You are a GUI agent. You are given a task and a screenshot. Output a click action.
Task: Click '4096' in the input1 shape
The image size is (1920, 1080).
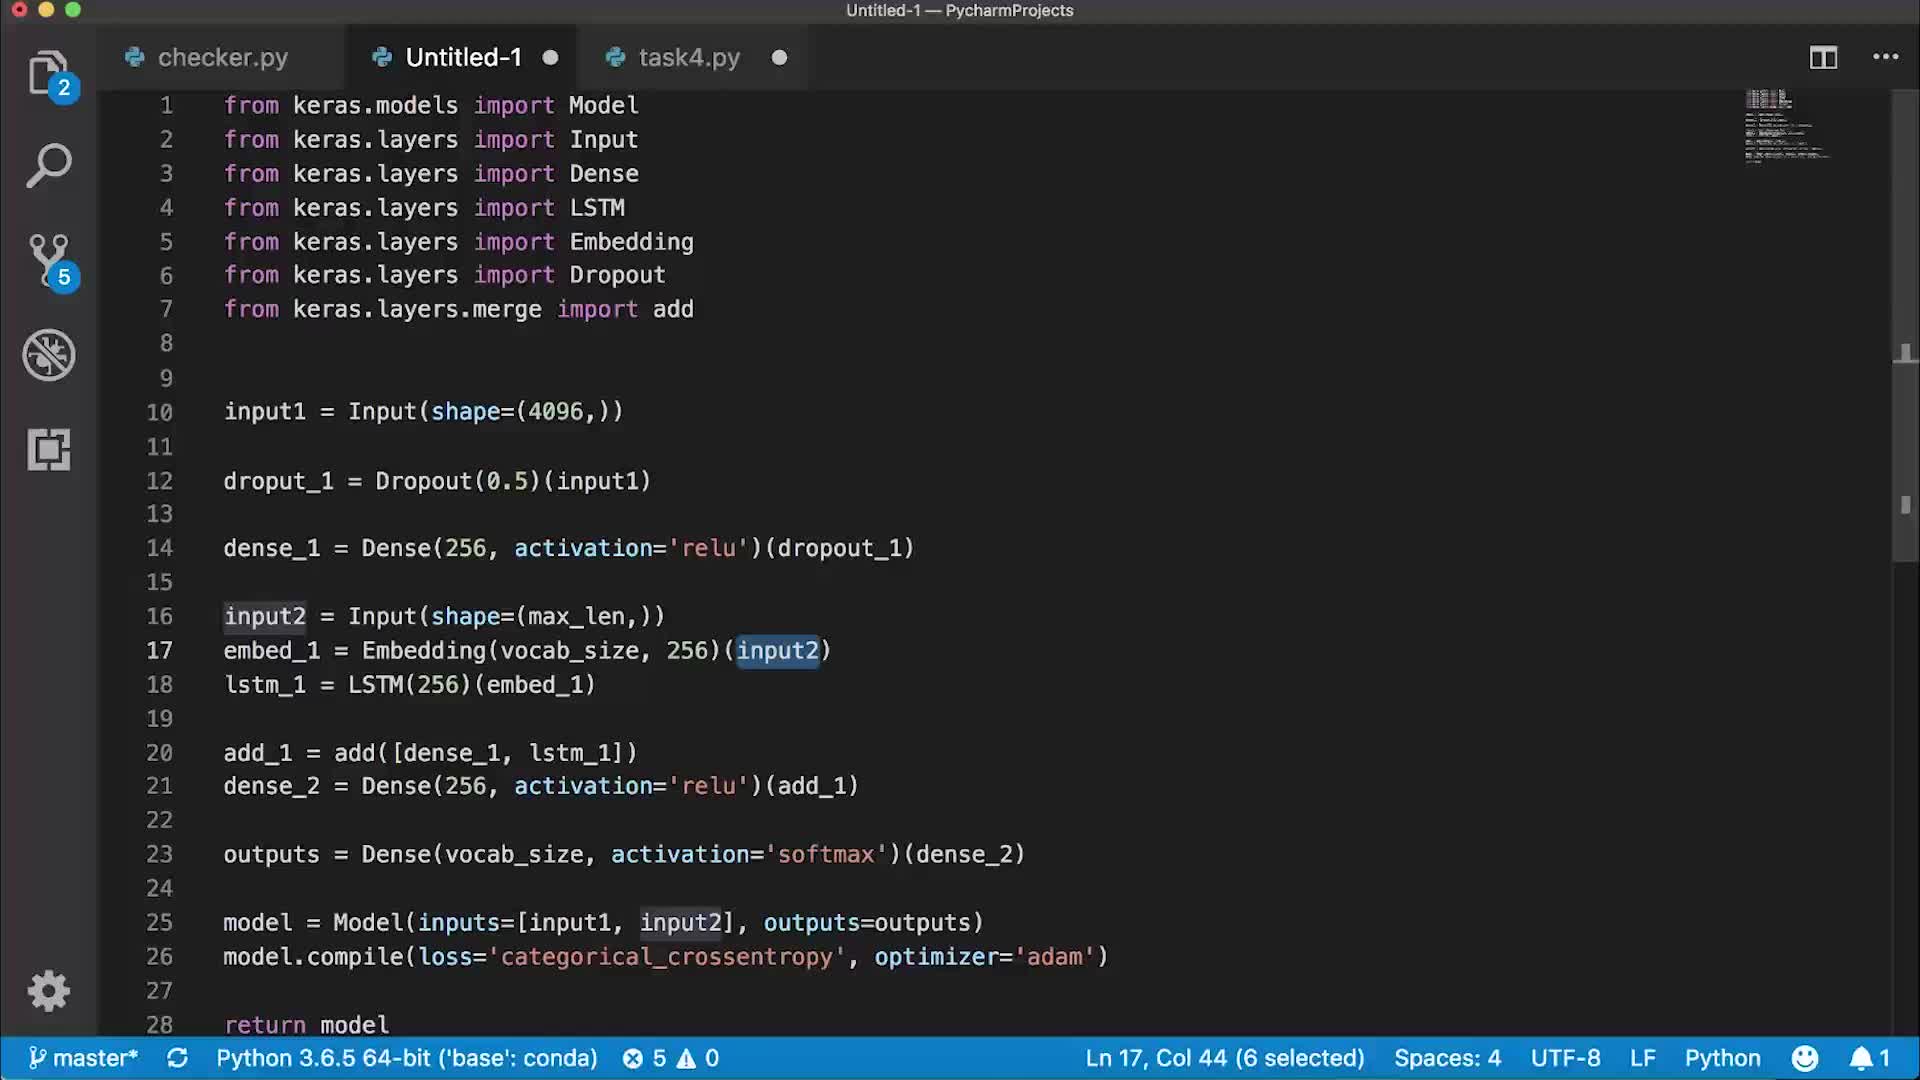(555, 412)
